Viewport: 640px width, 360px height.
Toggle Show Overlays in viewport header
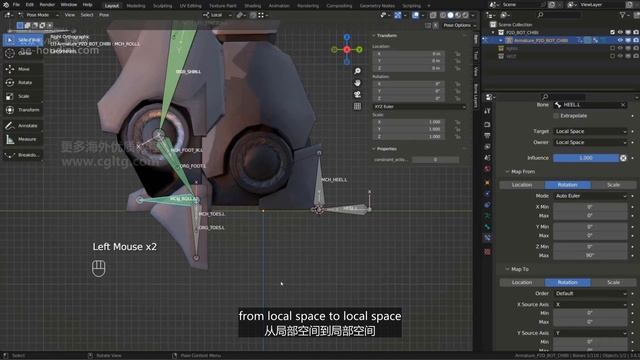415,15
